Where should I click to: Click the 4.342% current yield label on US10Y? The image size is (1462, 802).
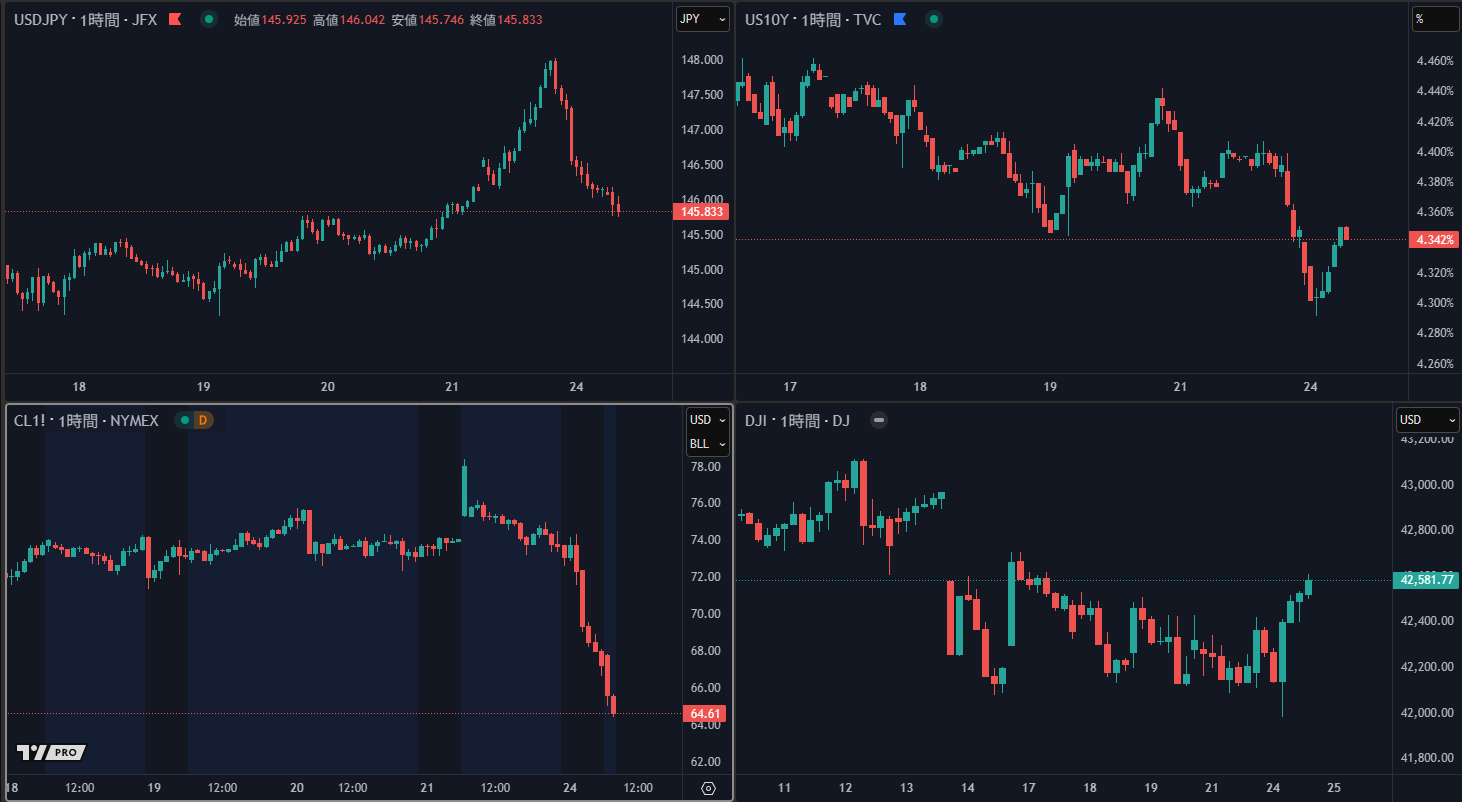coord(1434,239)
